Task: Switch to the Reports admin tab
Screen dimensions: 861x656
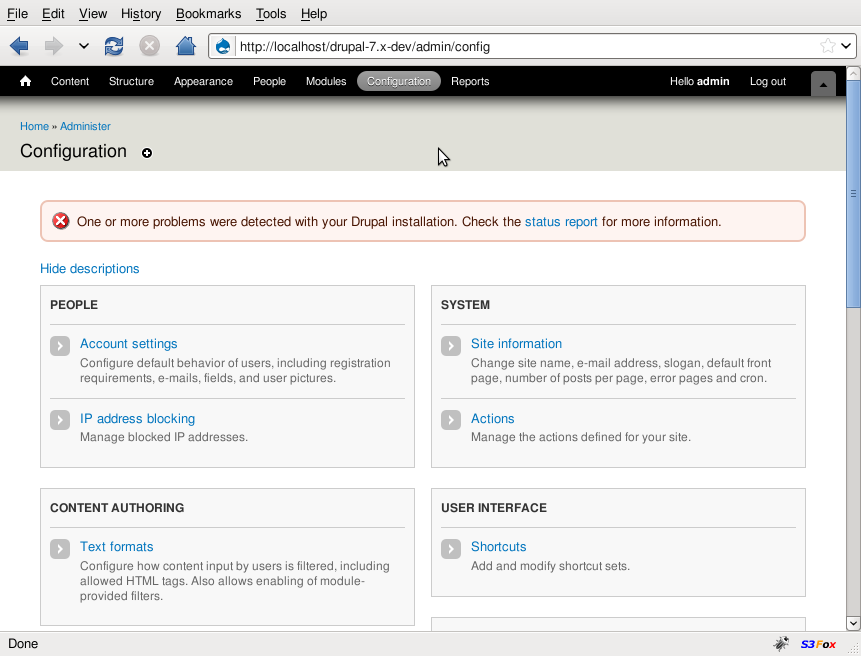Action: point(470,82)
